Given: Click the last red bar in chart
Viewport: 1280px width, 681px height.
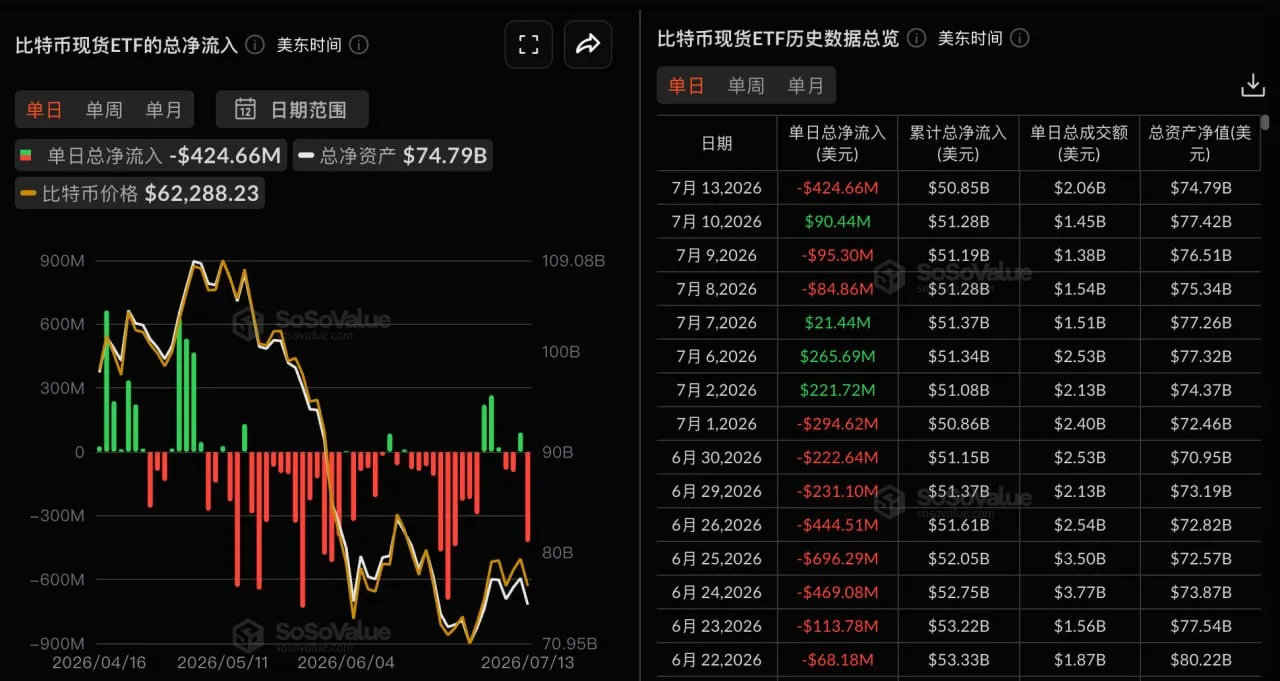Looking at the screenshot, I should tap(528, 496).
